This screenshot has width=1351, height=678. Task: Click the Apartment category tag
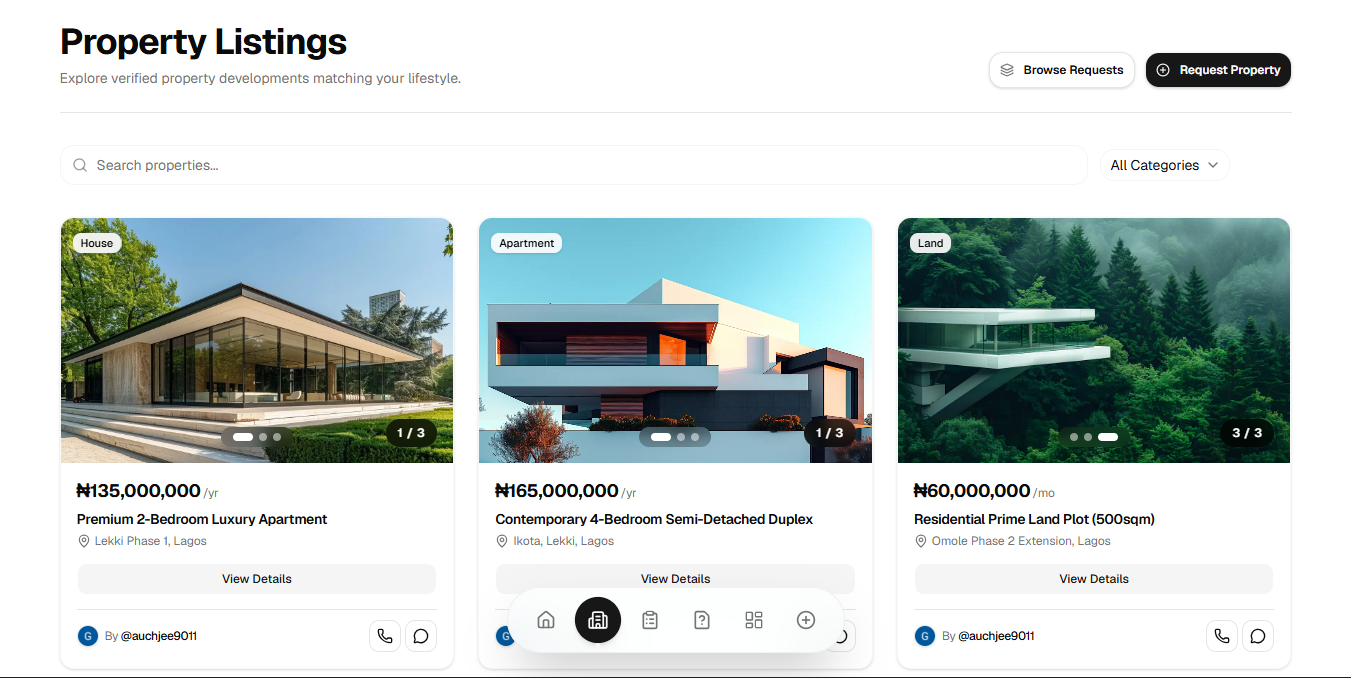click(527, 243)
